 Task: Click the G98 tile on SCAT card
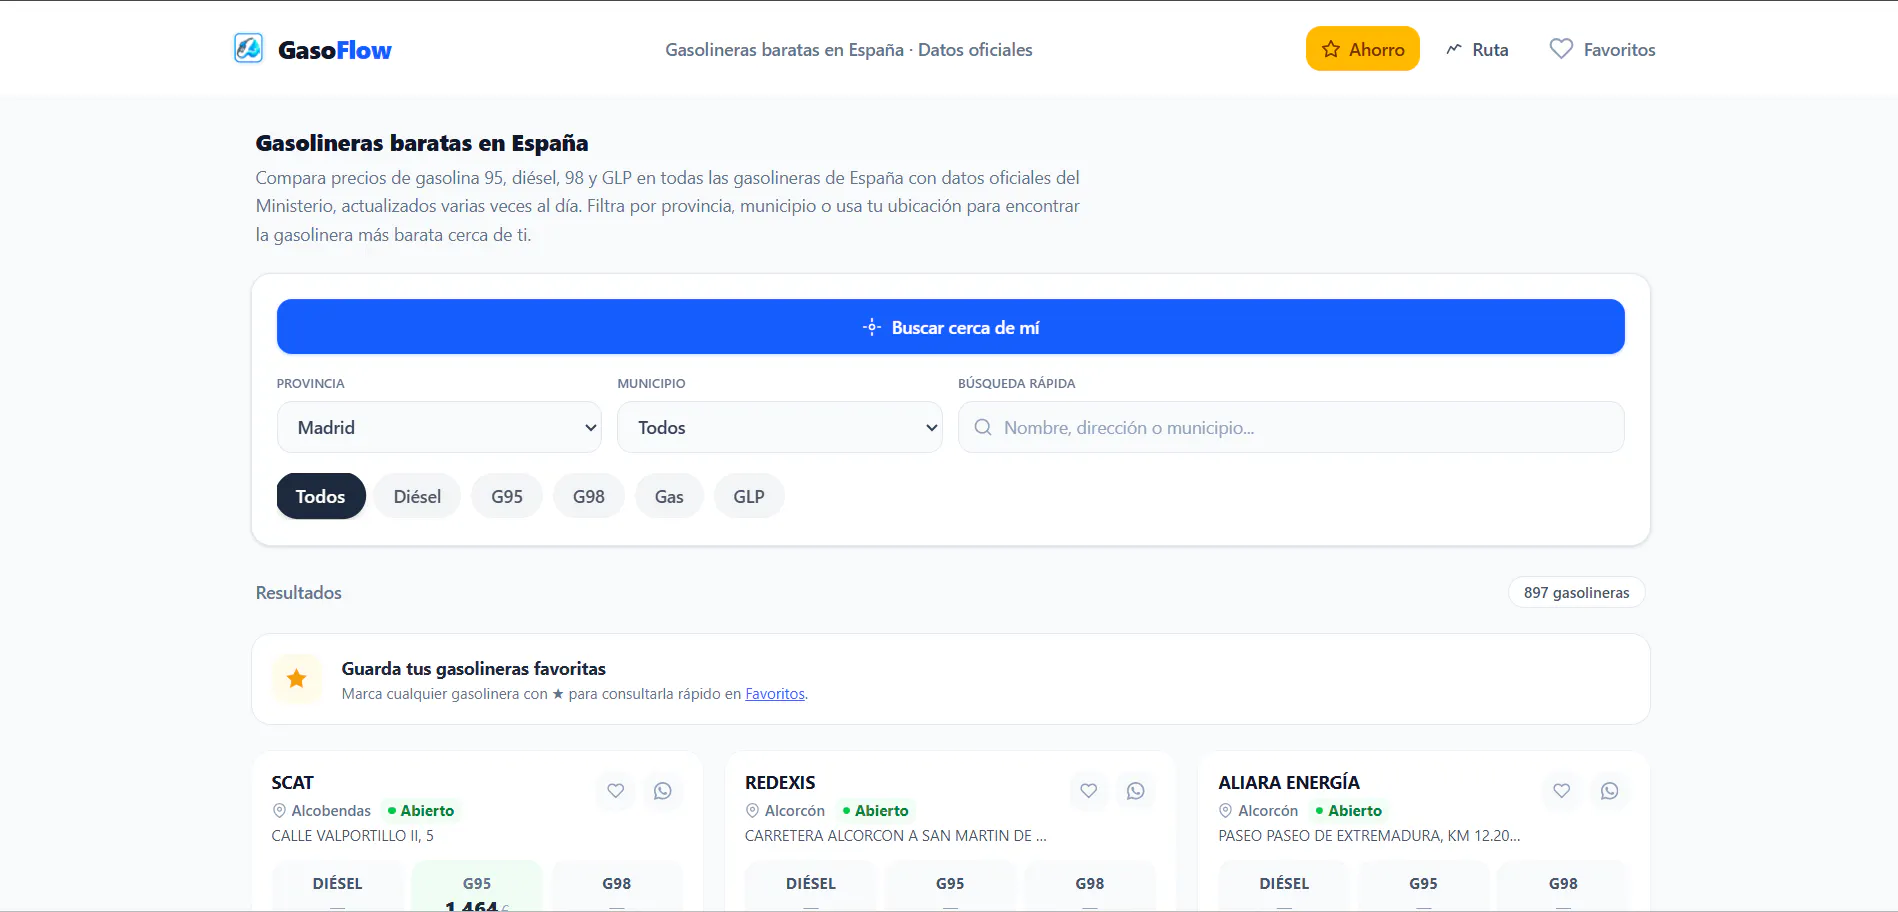click(617, 886)
